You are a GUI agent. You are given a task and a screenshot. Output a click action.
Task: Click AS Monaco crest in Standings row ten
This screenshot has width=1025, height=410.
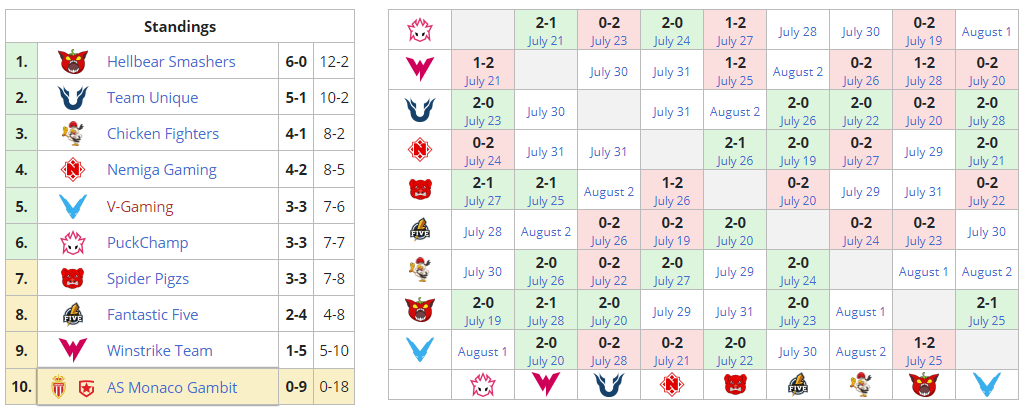coord(59,387)
